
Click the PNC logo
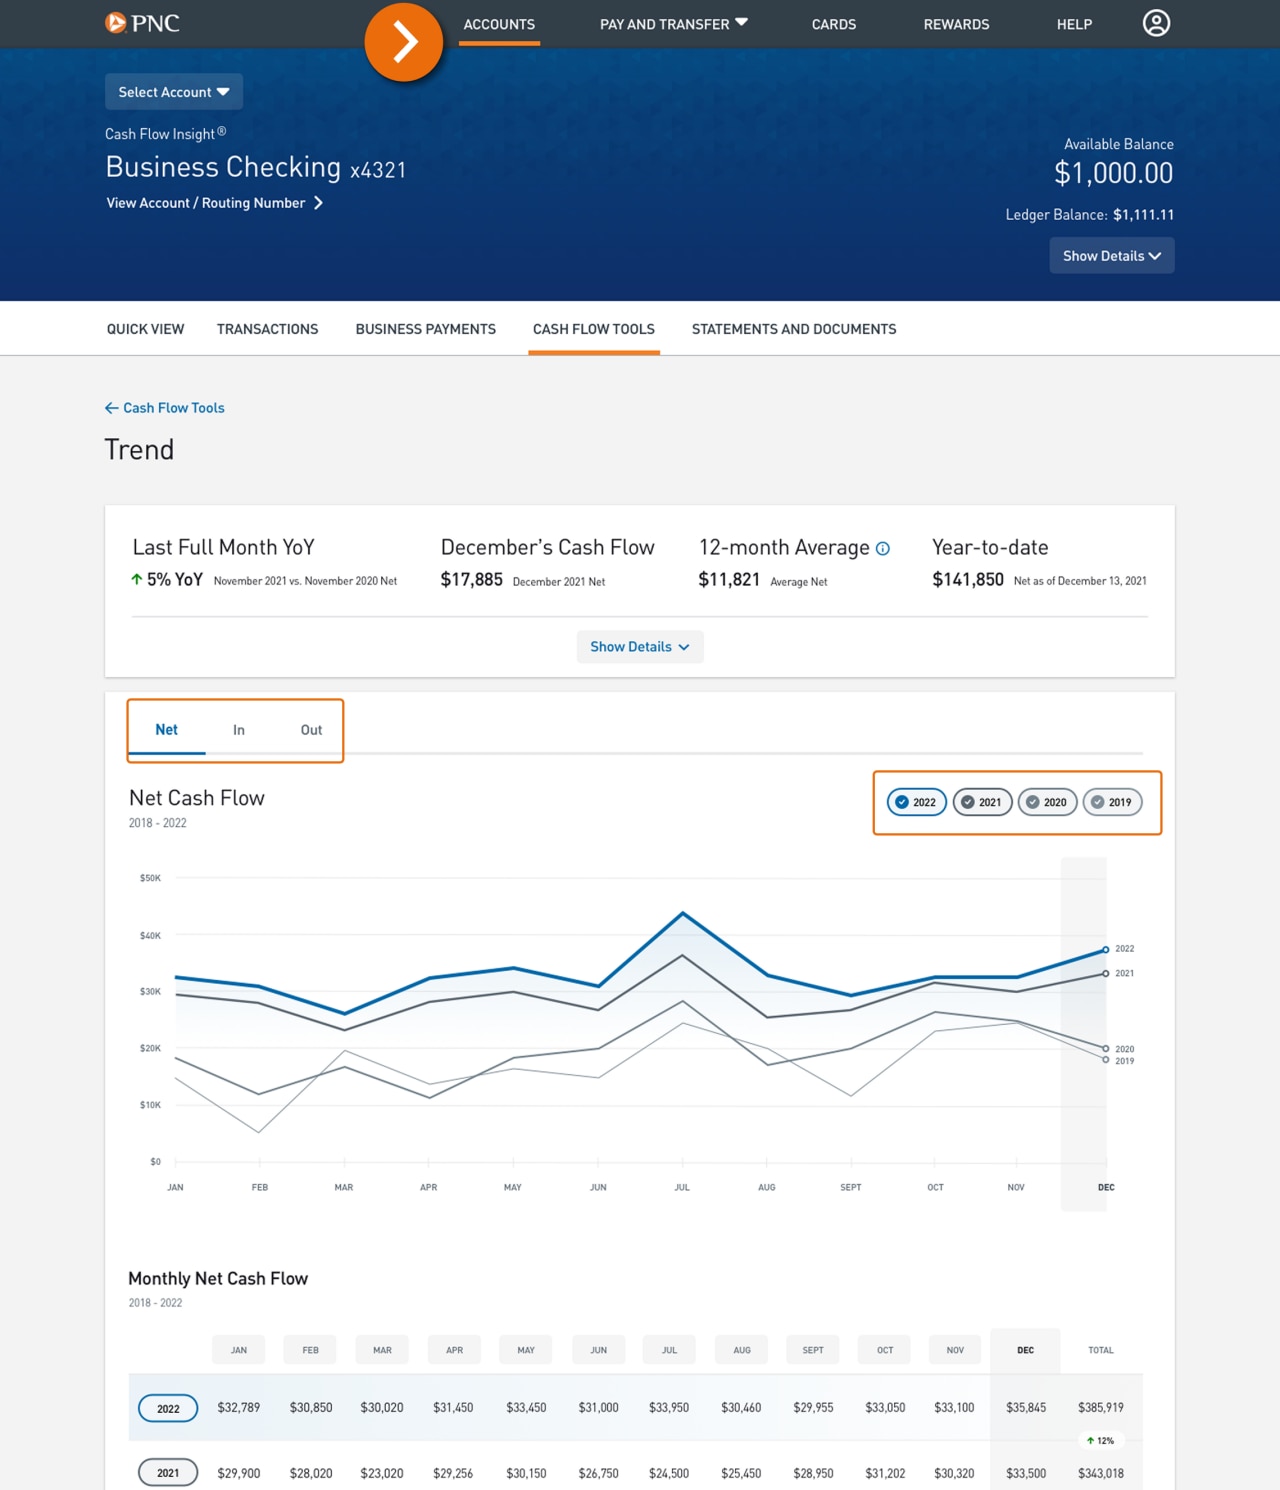(x=142, y=23)
